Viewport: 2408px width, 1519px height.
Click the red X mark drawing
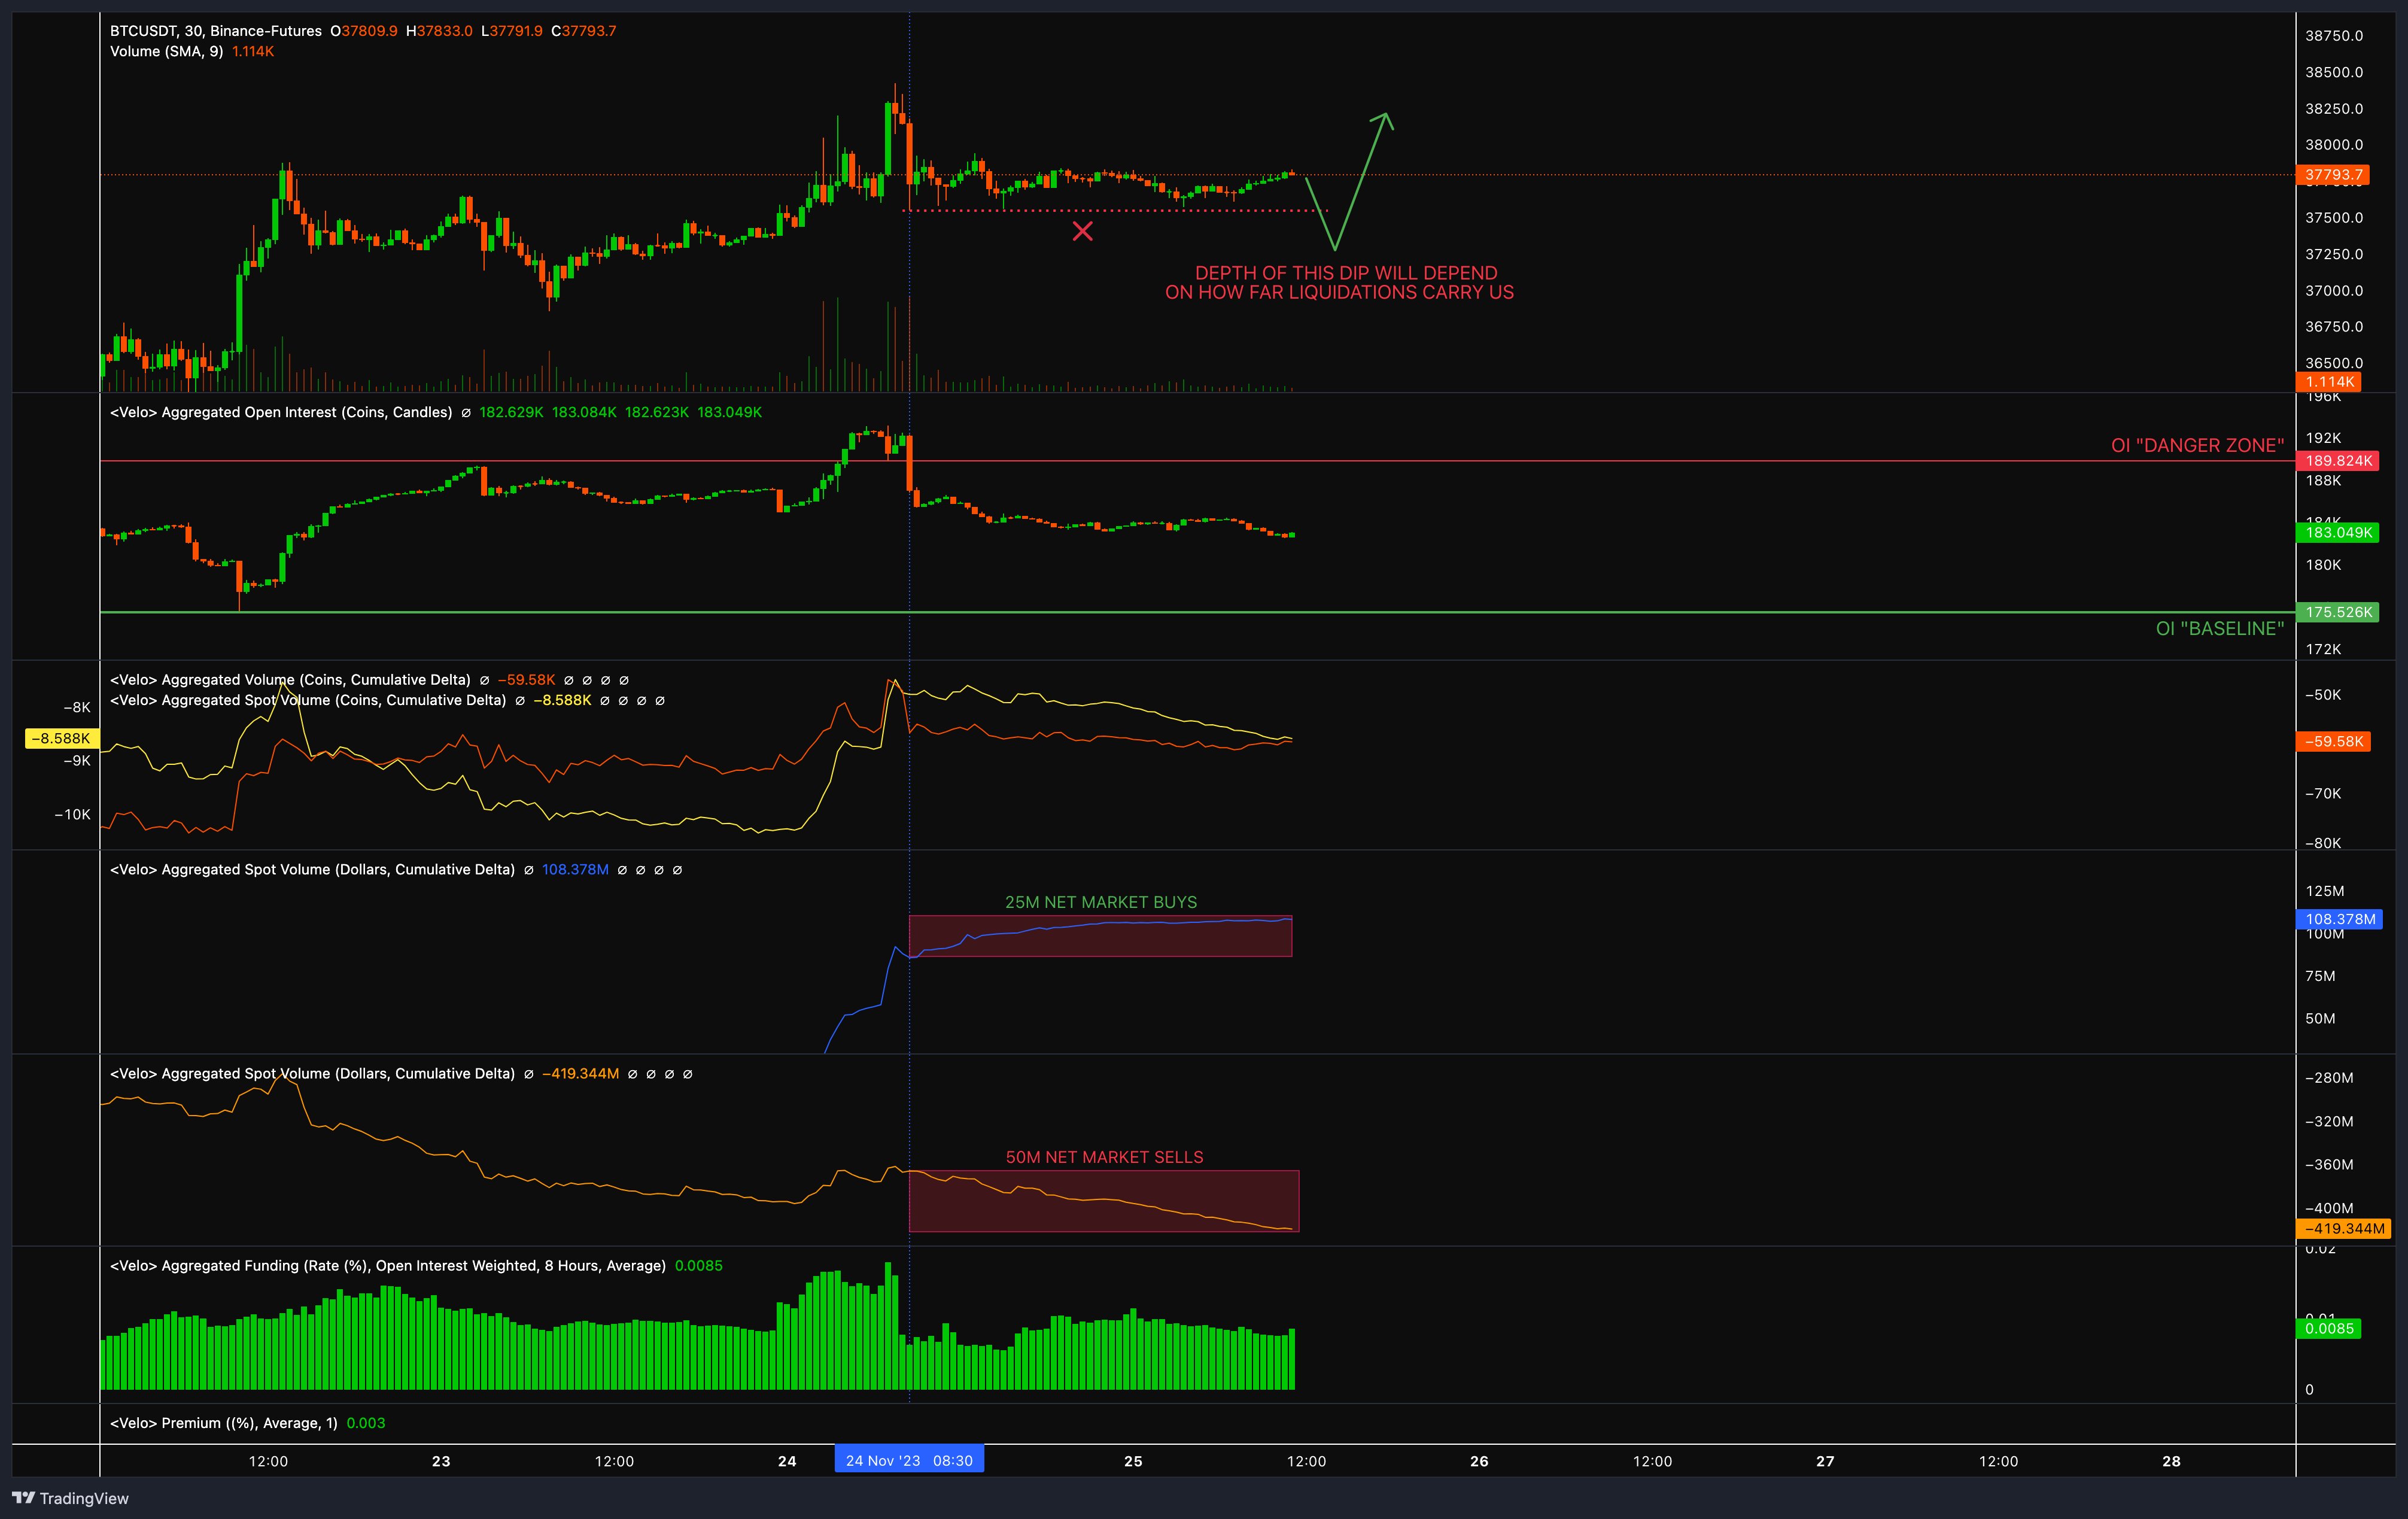point(1082,232)
